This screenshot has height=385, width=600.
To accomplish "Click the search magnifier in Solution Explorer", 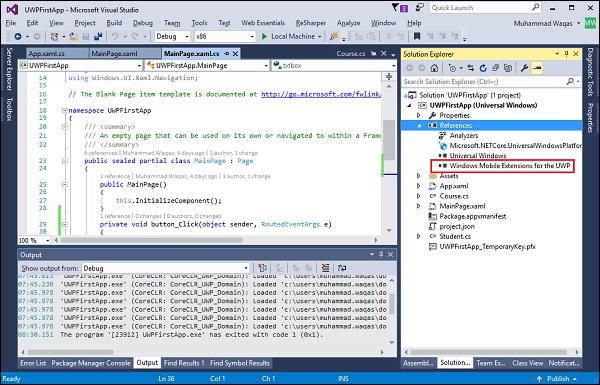I will [570, 81].
